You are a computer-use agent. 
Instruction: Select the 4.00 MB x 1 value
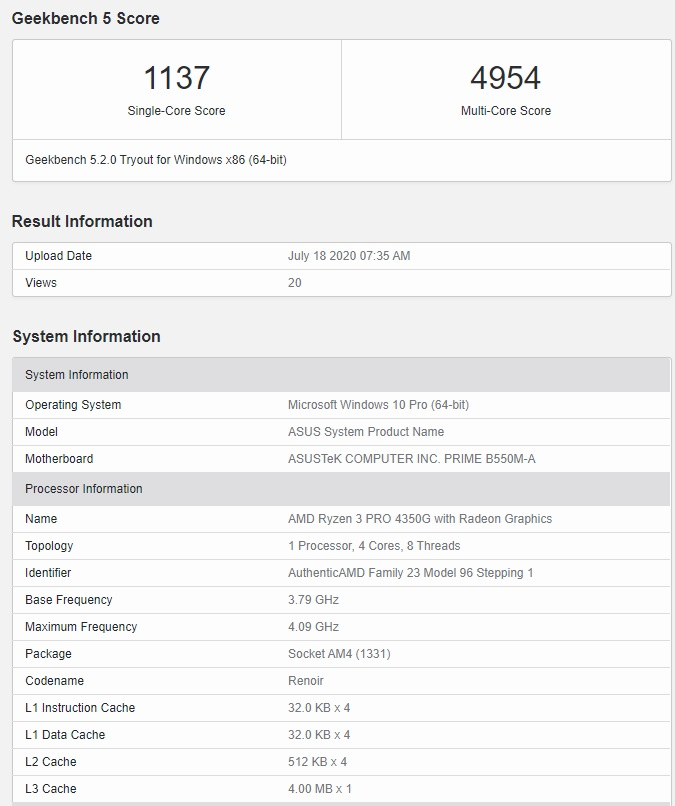(320, 789)
